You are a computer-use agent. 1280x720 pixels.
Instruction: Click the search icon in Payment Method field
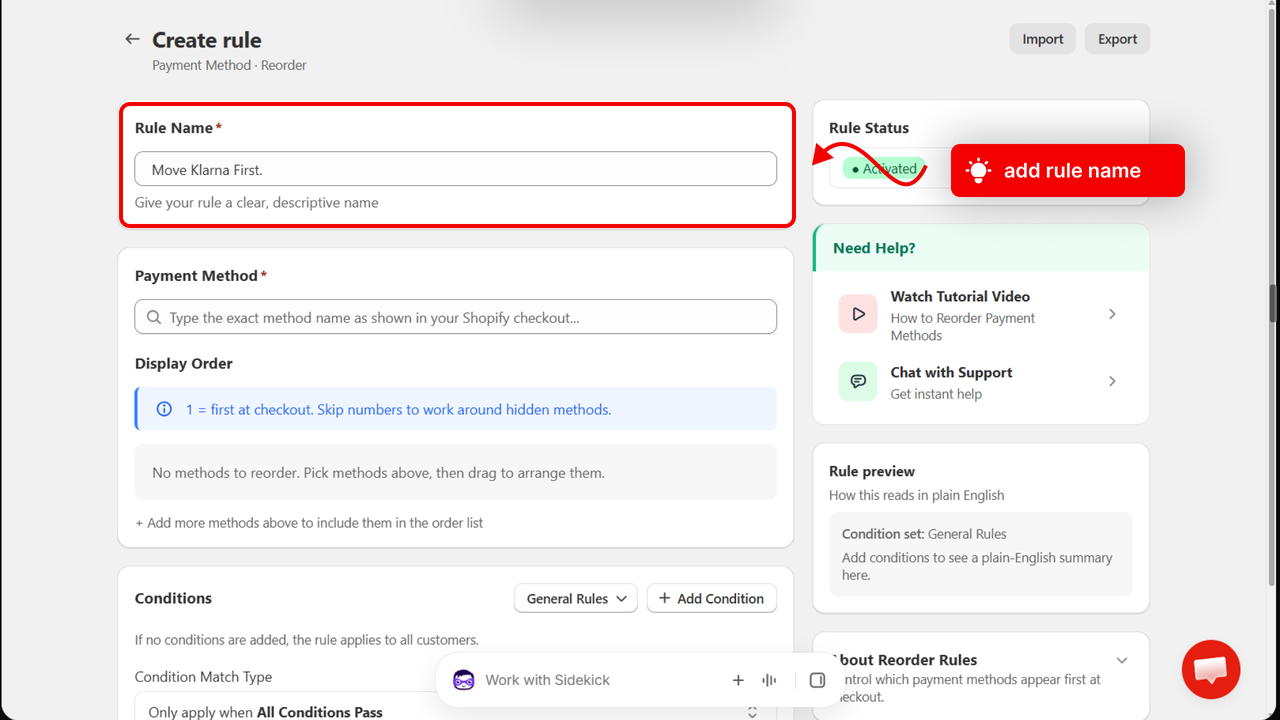[x=154, y=317]
